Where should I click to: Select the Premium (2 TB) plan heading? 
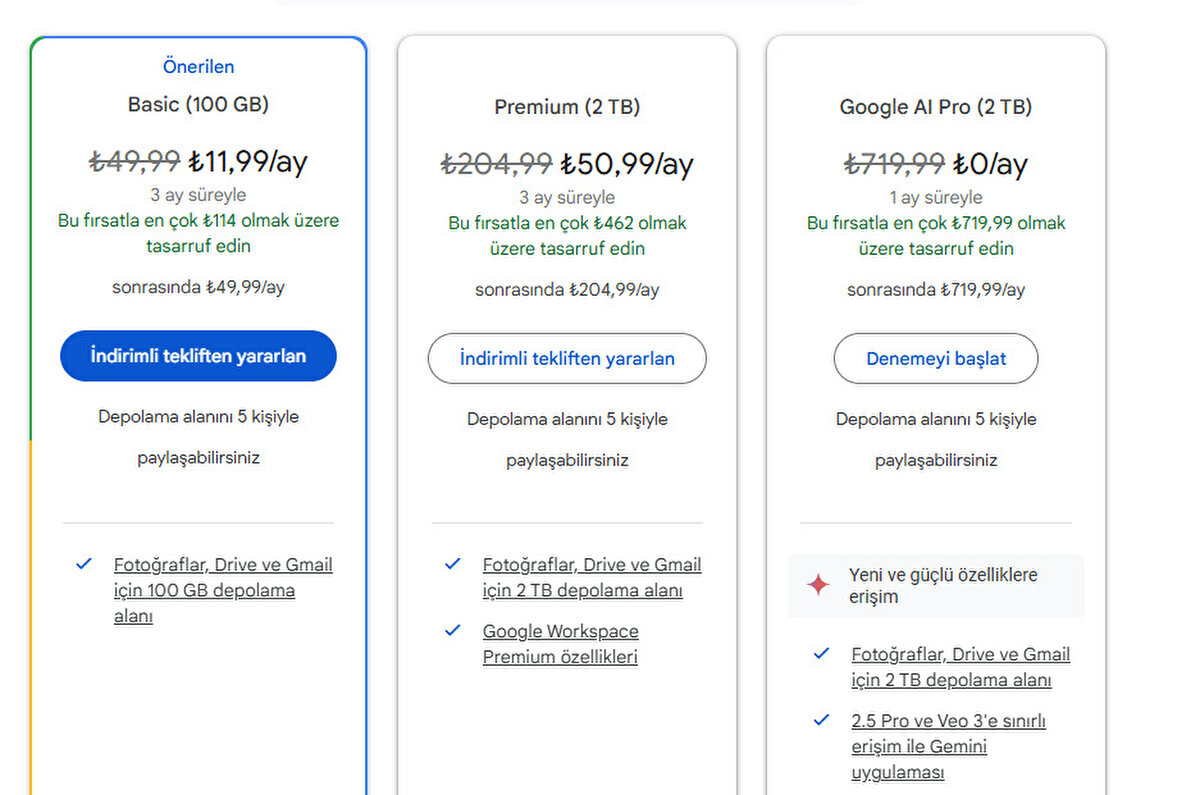pyautogui.click(x=566, y=107)
